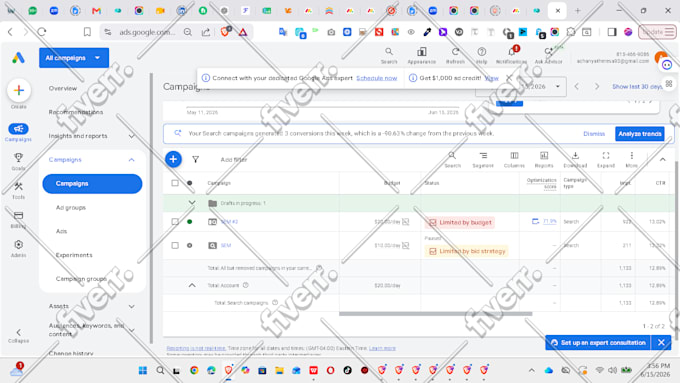Click the Refresh icon in header
Image resolution: width=680 pixels, height=383 pixels.
[x=455, y=52]
